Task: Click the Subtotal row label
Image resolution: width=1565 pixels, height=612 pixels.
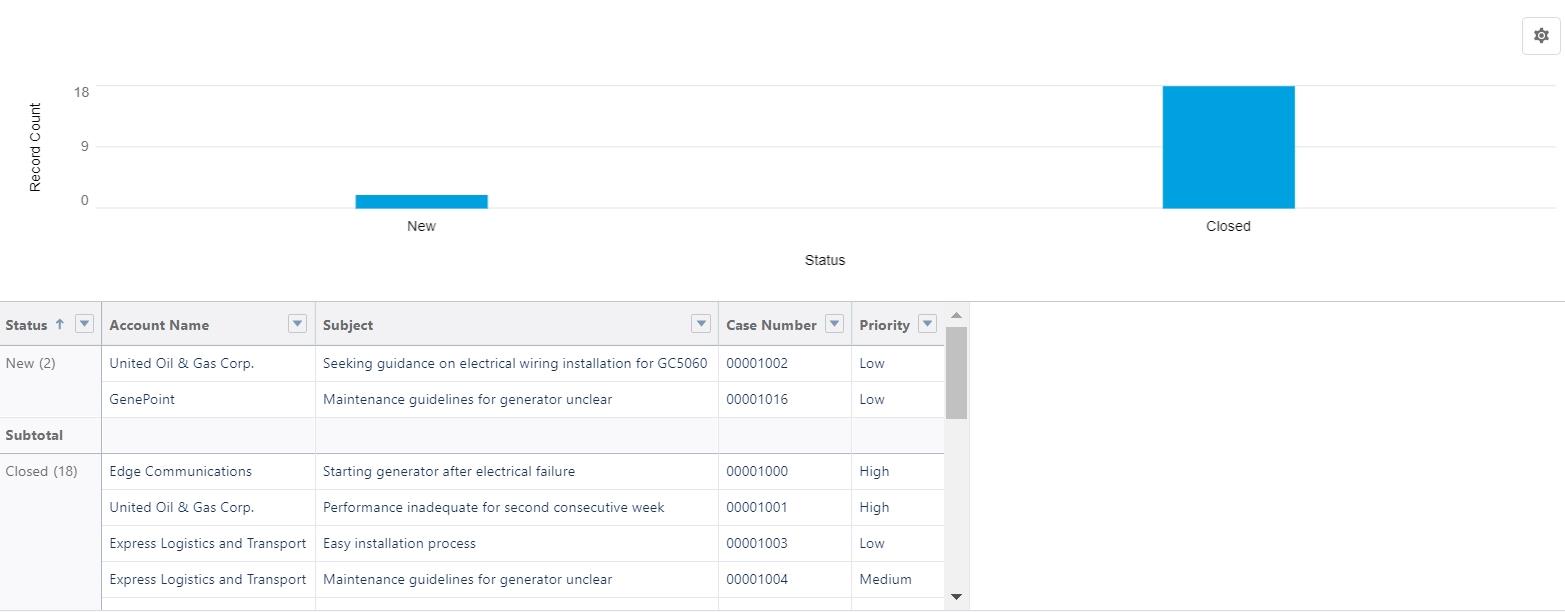Action: coord(34,435)
